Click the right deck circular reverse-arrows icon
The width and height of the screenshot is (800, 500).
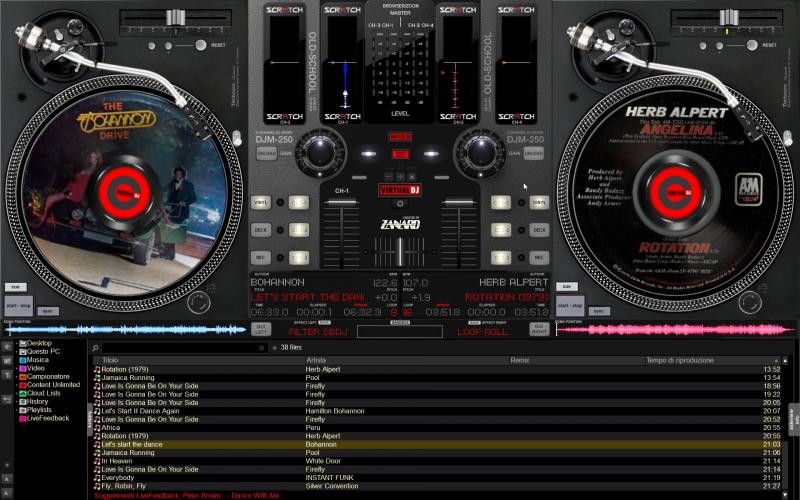[x=749, y=302]
